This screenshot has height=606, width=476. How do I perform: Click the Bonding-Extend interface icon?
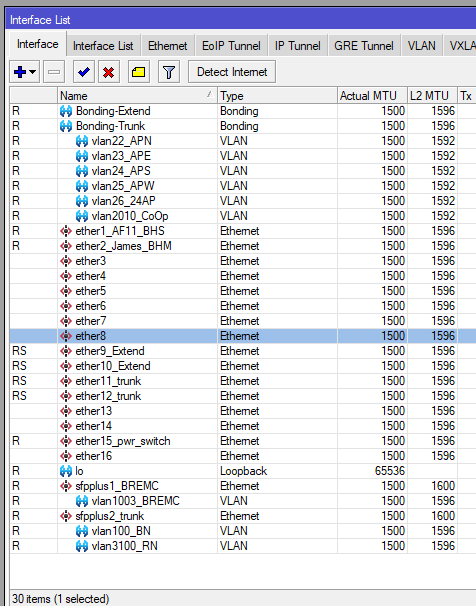[66, 111]
